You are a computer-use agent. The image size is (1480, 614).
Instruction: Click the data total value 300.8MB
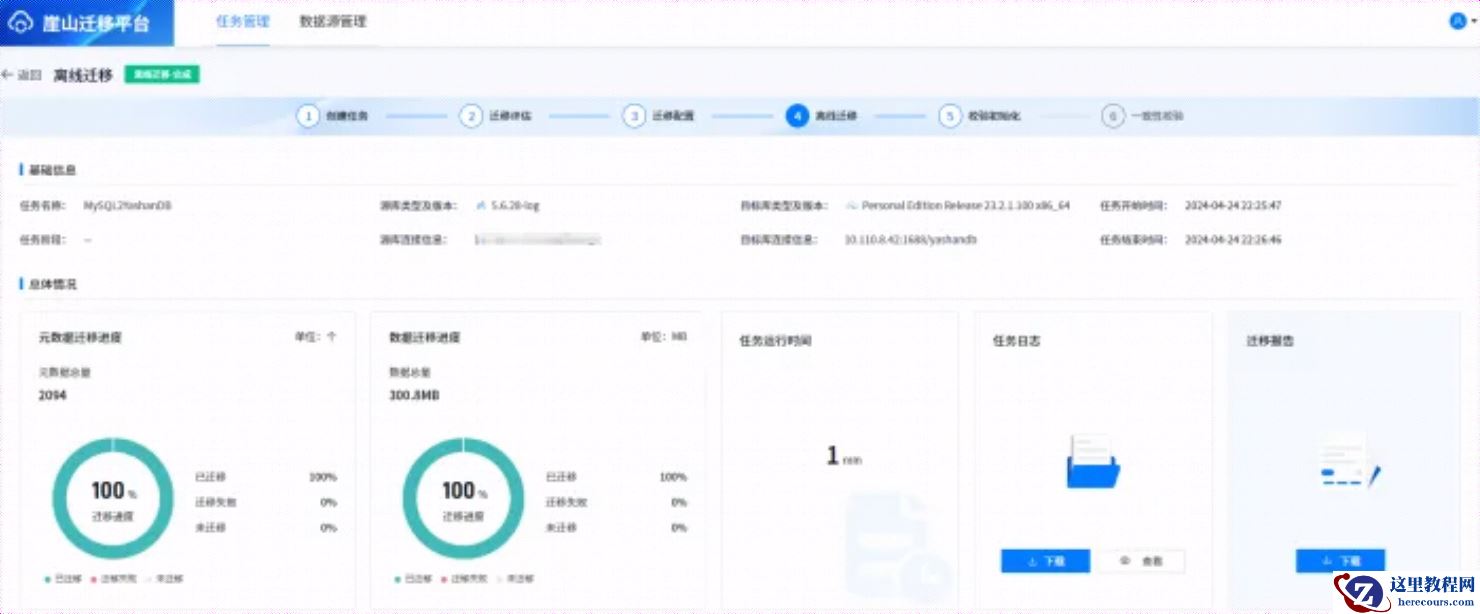click(x=414, y=395)
